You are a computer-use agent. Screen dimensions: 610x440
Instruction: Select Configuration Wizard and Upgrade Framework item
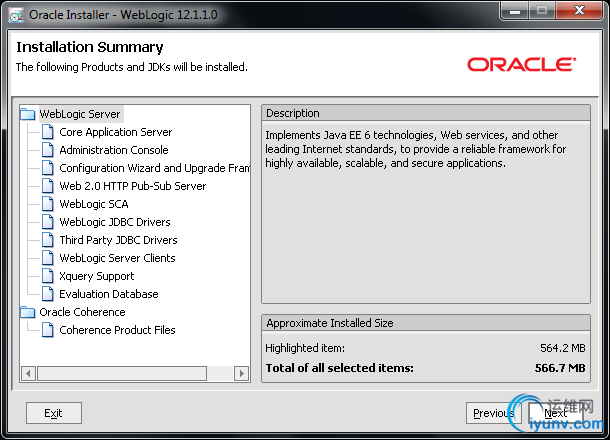click(x=154, y=168)
